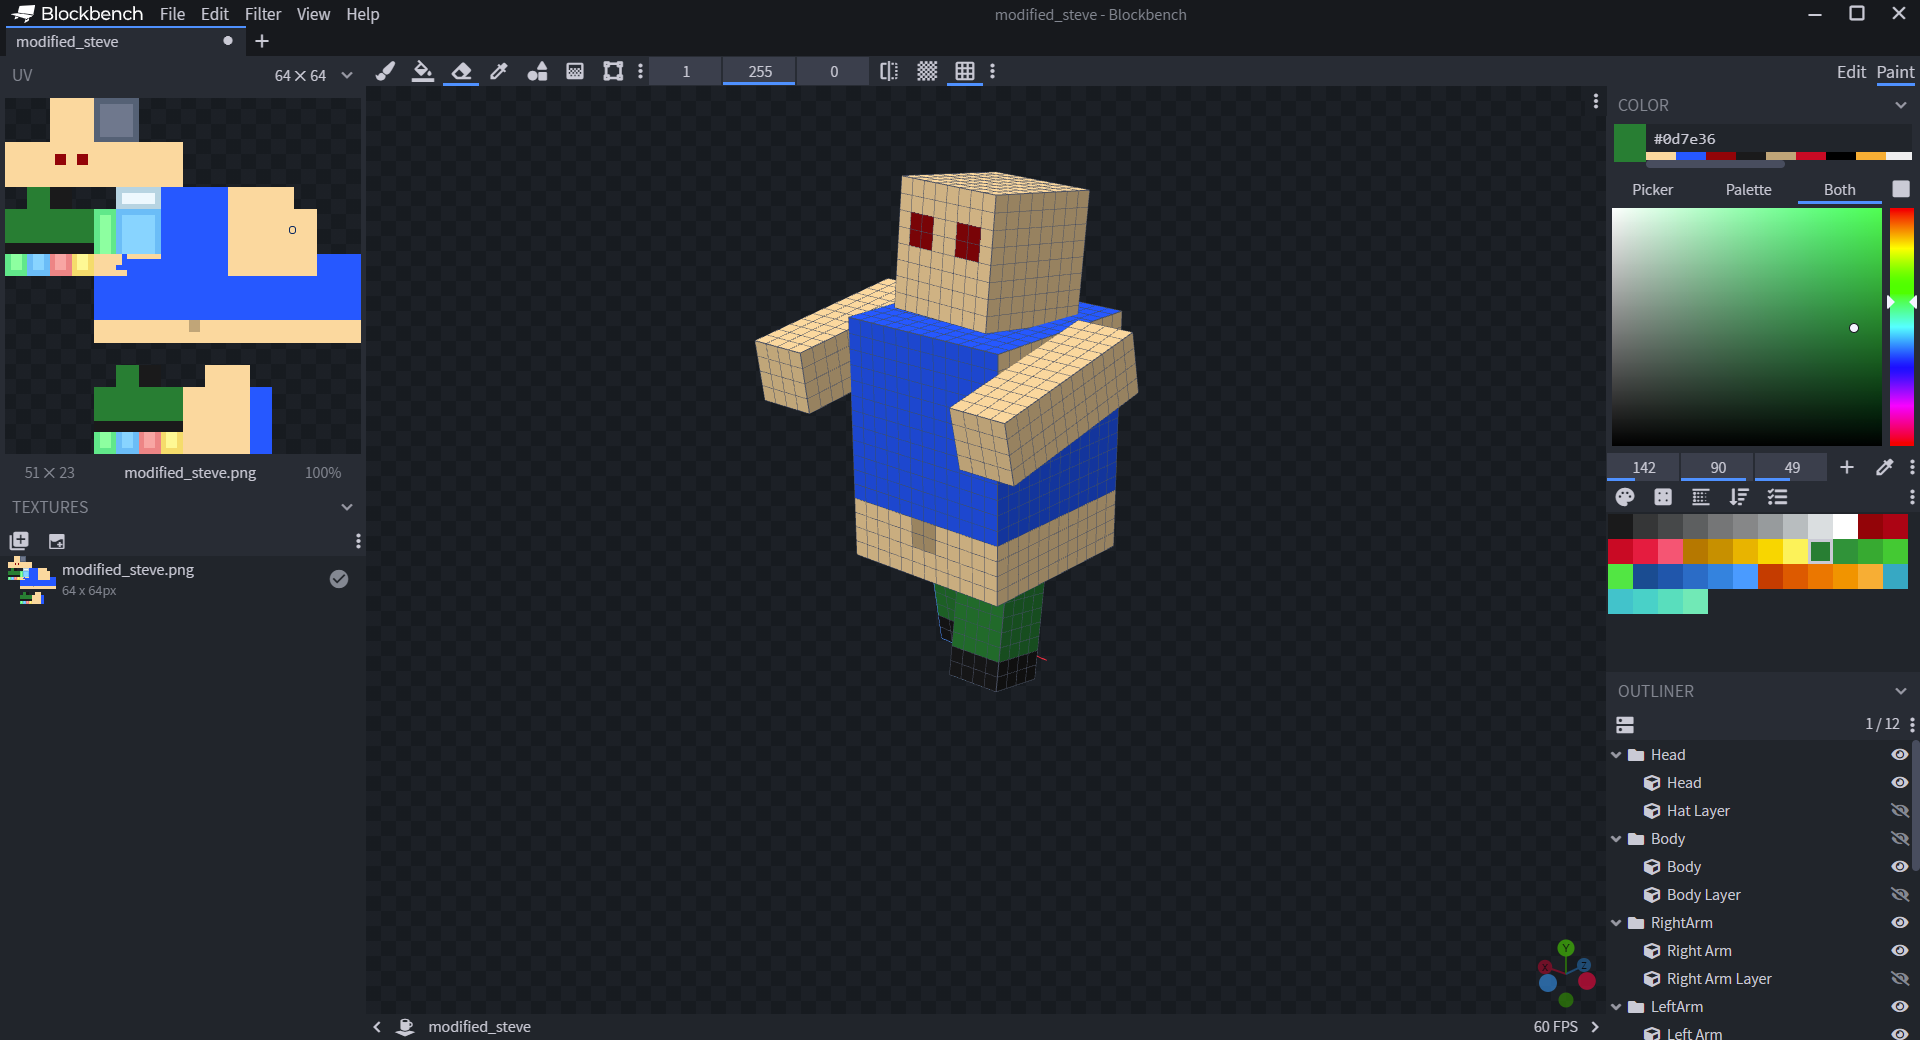Collapse the Textures panel

coord(346,507)
